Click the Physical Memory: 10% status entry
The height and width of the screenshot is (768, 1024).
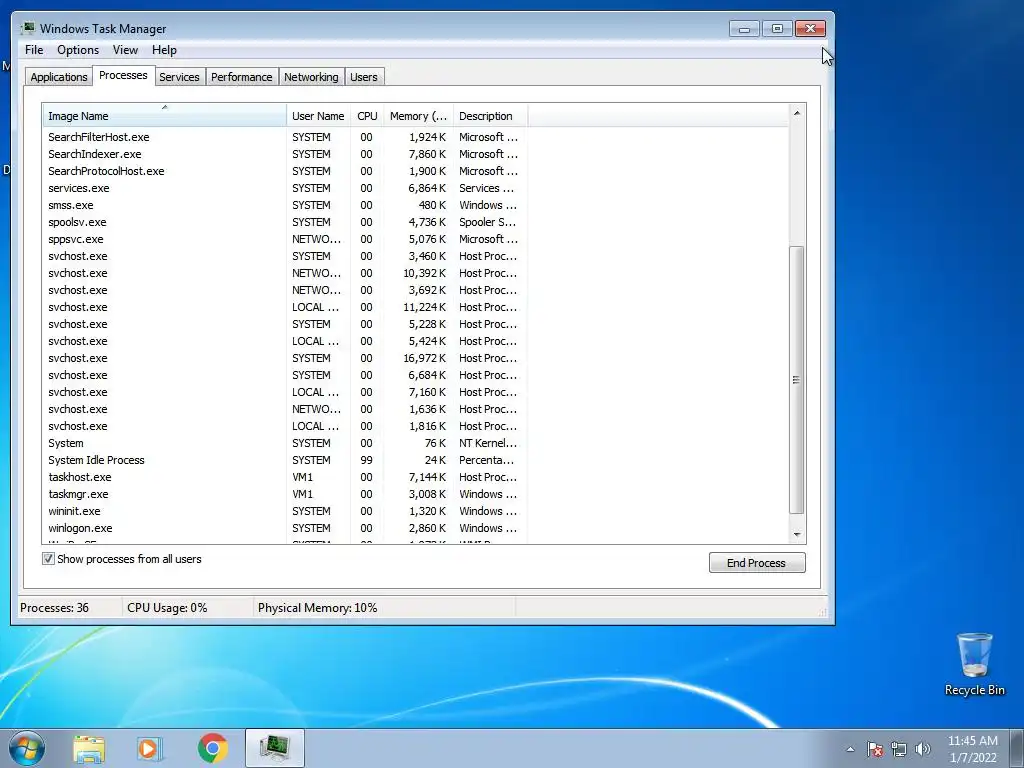[317, 607]
